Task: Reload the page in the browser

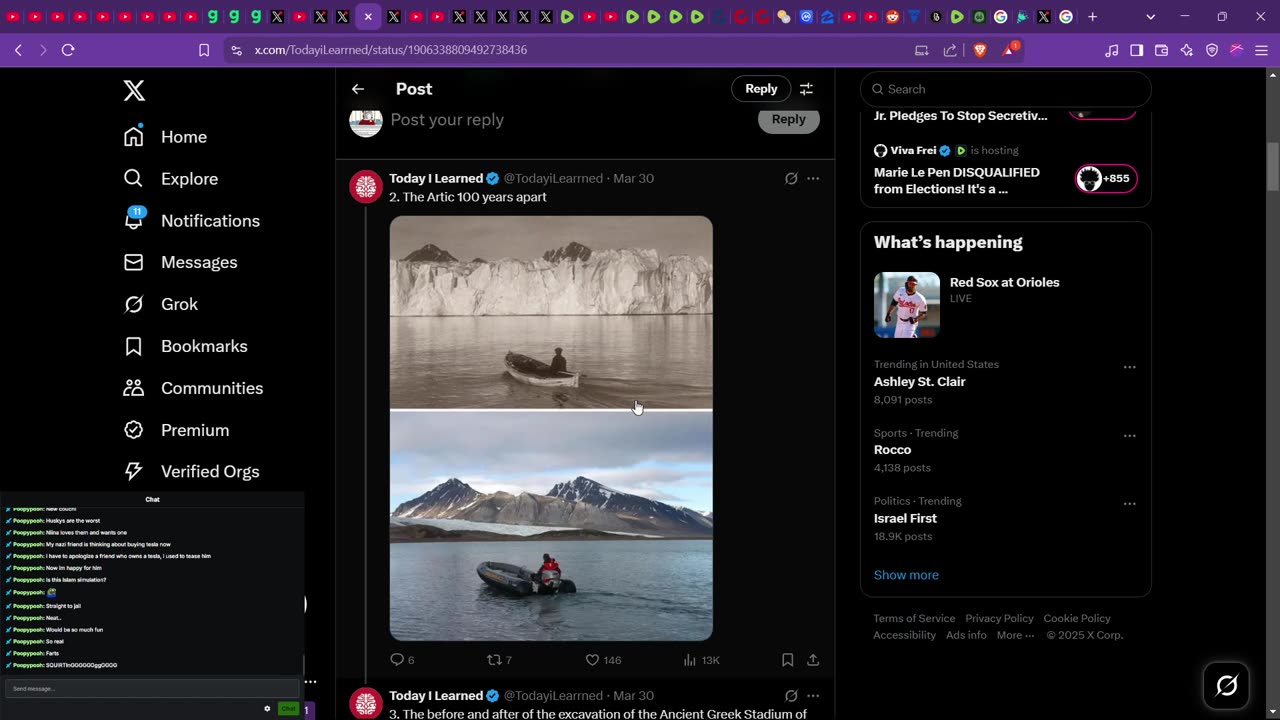Action: (68, 50)
